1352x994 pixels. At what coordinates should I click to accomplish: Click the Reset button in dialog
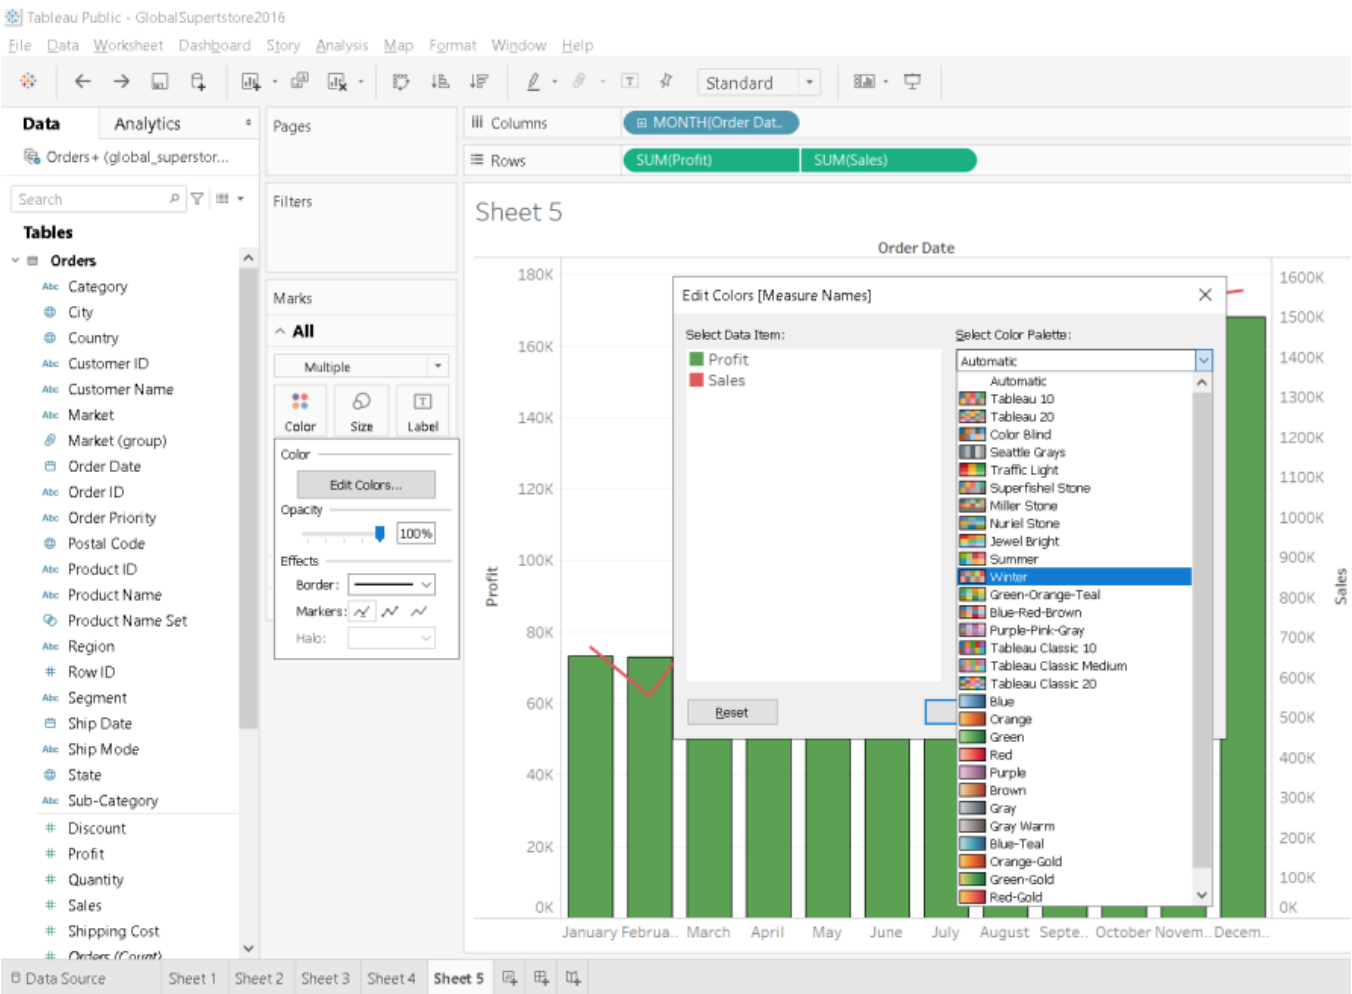click(732, 712)
